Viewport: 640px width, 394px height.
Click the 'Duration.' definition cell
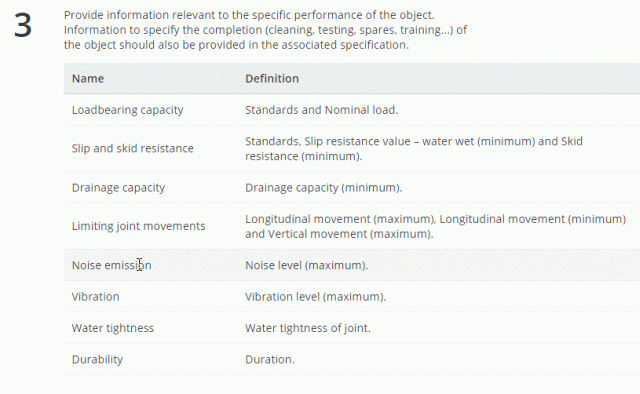pyautogui.click(x=270, y=359)
